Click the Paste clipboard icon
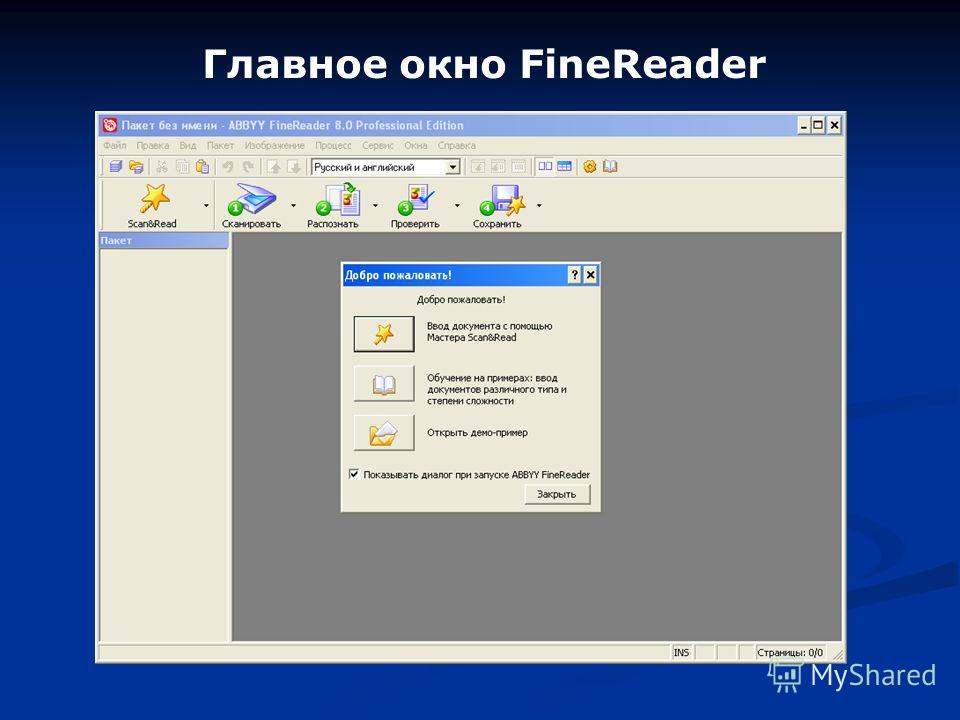960x720 pixels. coord(202,167)
